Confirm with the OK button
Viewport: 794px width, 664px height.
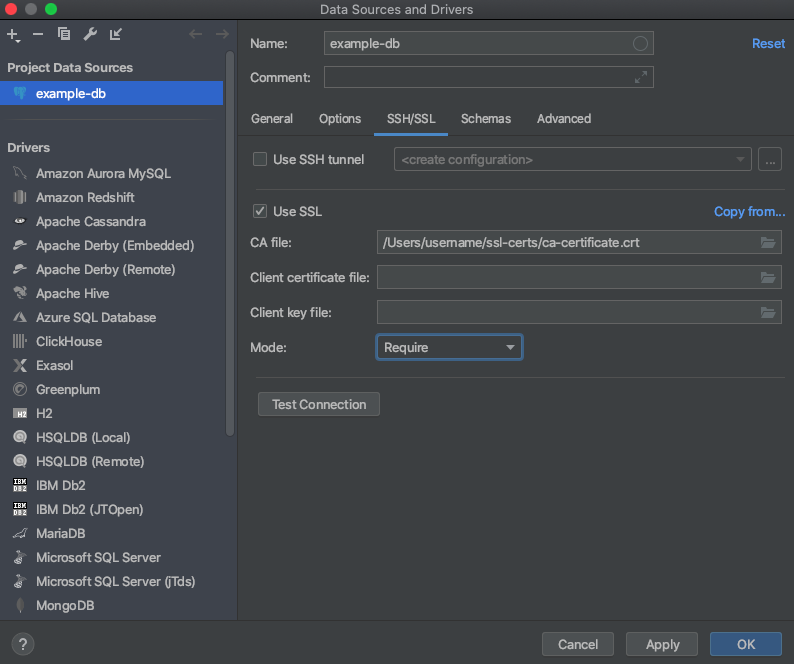coord(746,644)
